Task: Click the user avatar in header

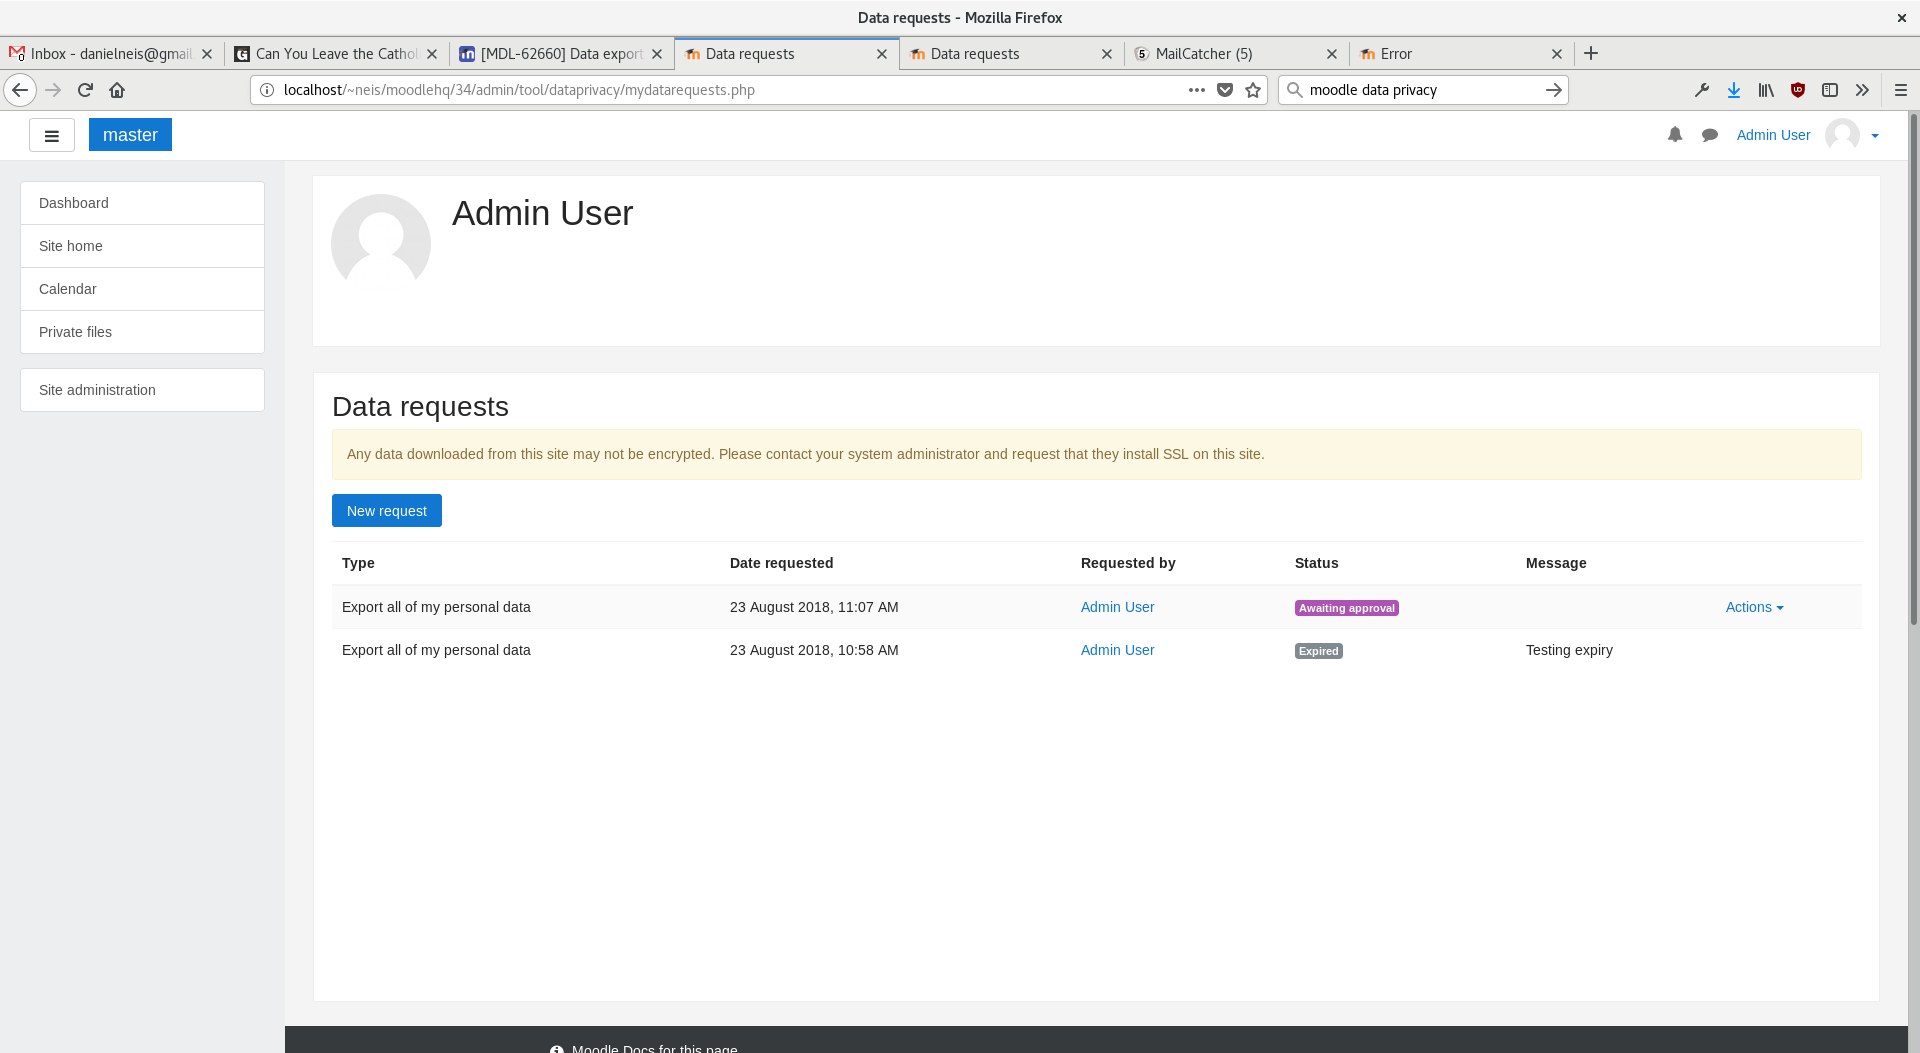Action: pos(1842,135)
